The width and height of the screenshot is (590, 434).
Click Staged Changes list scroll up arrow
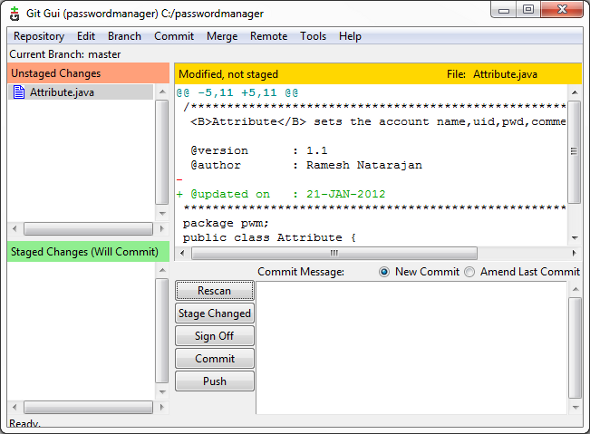click(x=162, y=270)
